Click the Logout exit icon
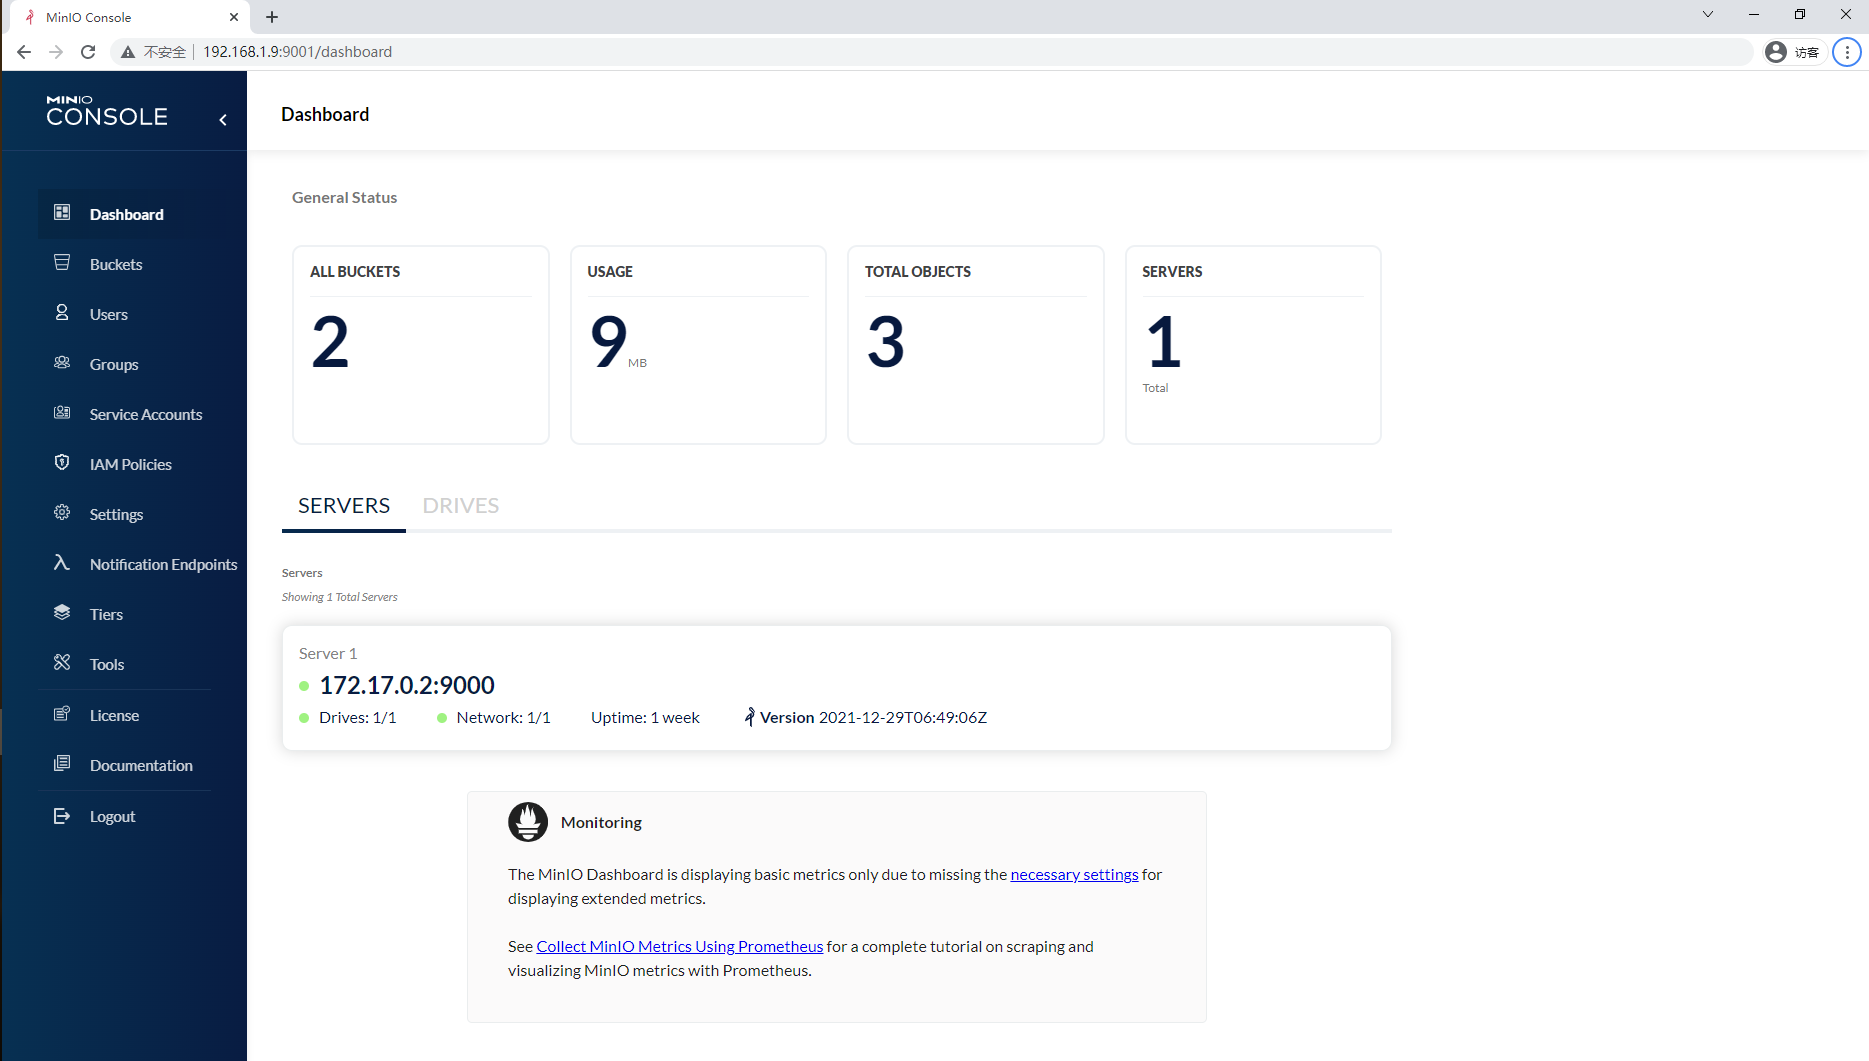This screenshot has height=1061, width=1869. (62, 816)
